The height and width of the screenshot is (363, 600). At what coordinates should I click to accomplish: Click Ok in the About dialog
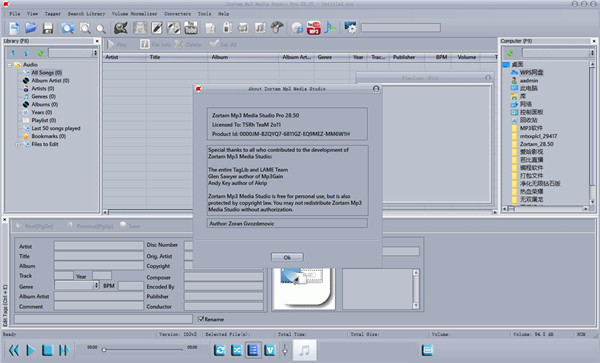287,257
